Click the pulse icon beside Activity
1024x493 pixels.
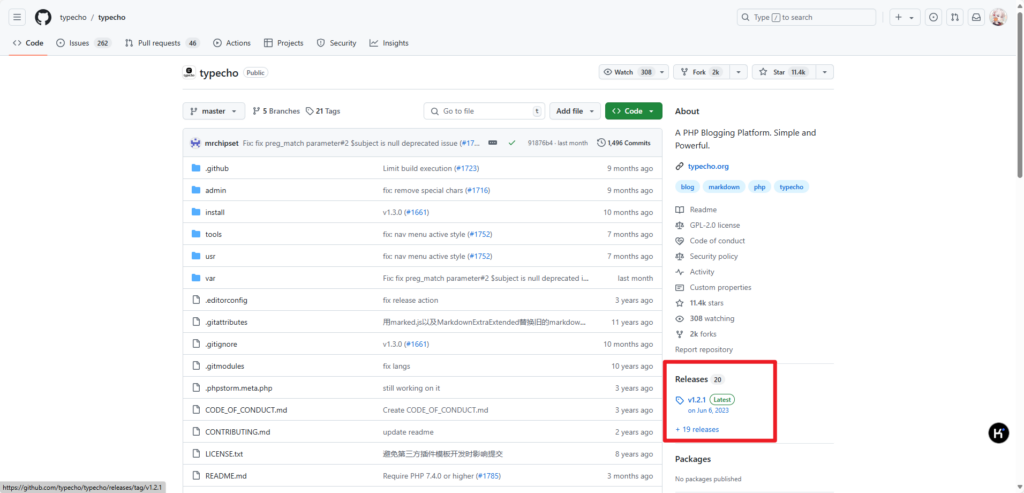[680, 272]
